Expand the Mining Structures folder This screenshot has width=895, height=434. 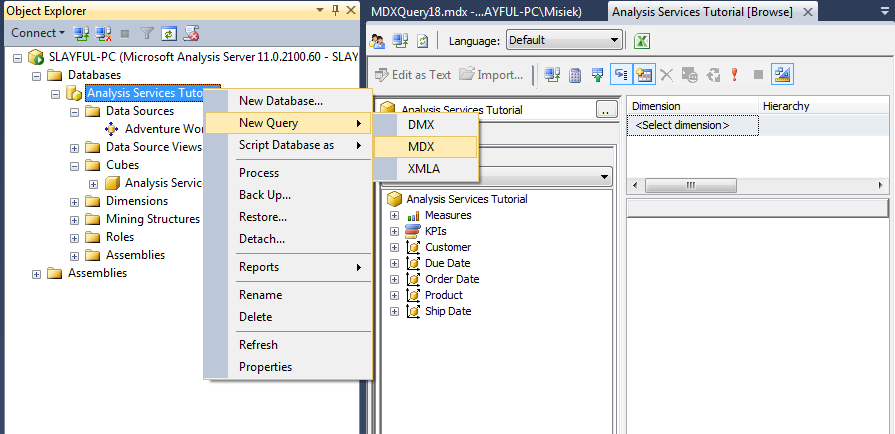pos(74,220)
